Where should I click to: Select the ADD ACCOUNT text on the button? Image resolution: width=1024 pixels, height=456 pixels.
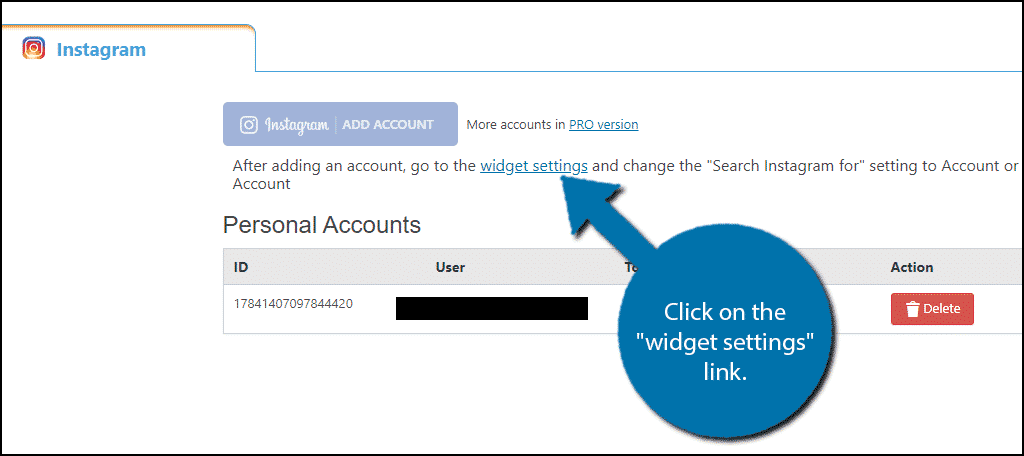point(388,124)
